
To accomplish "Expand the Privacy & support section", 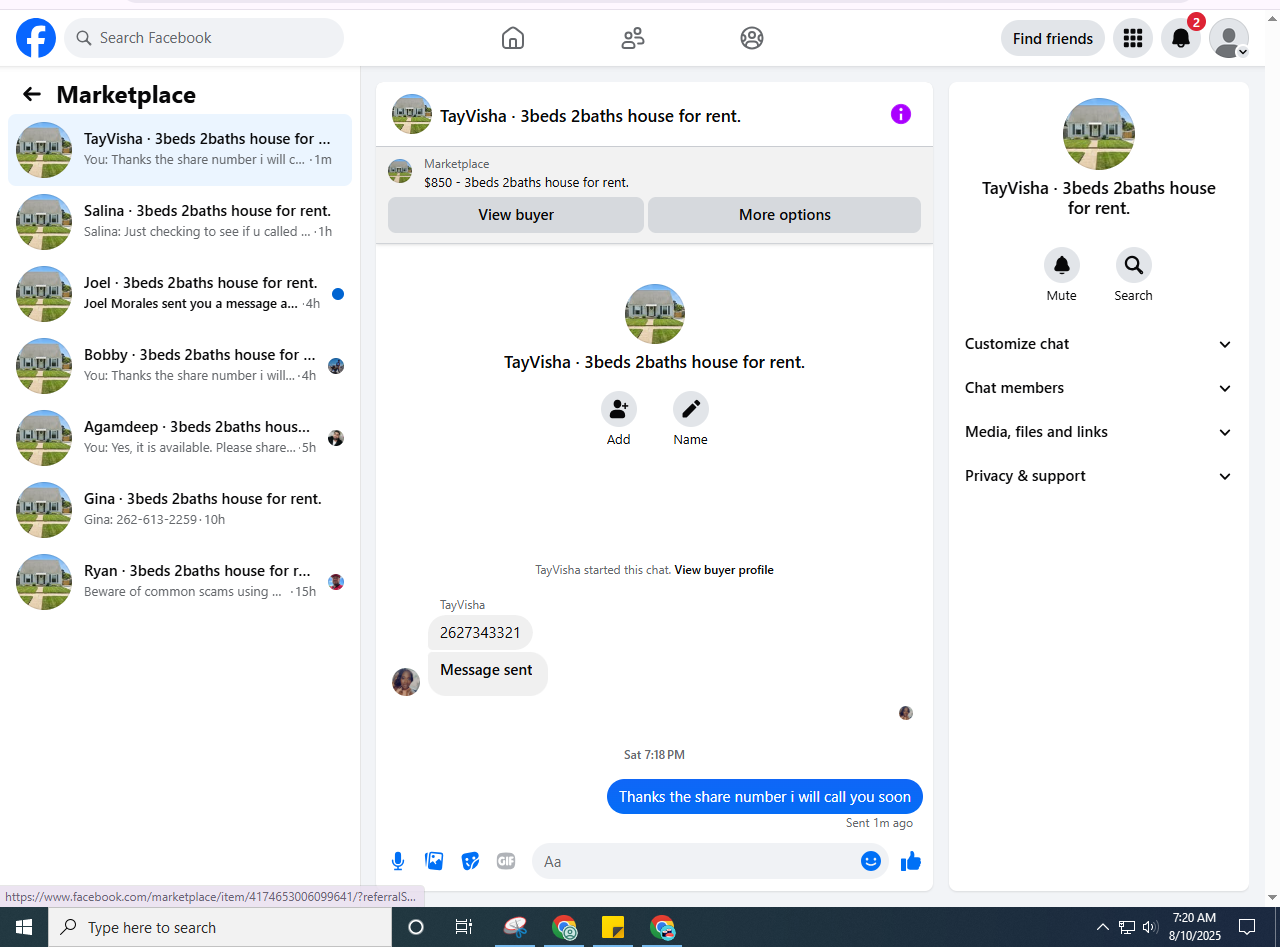I will pyautogui.click(x=1099, y=476).
